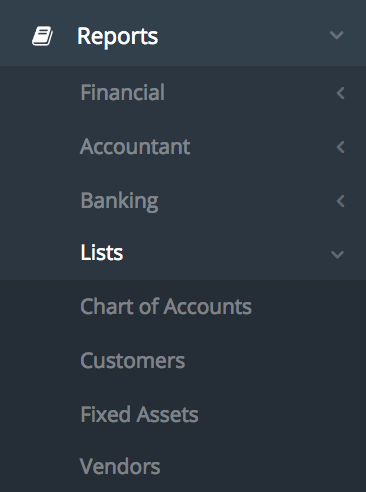Open the Fixed Assets list report

coord(140,414)
